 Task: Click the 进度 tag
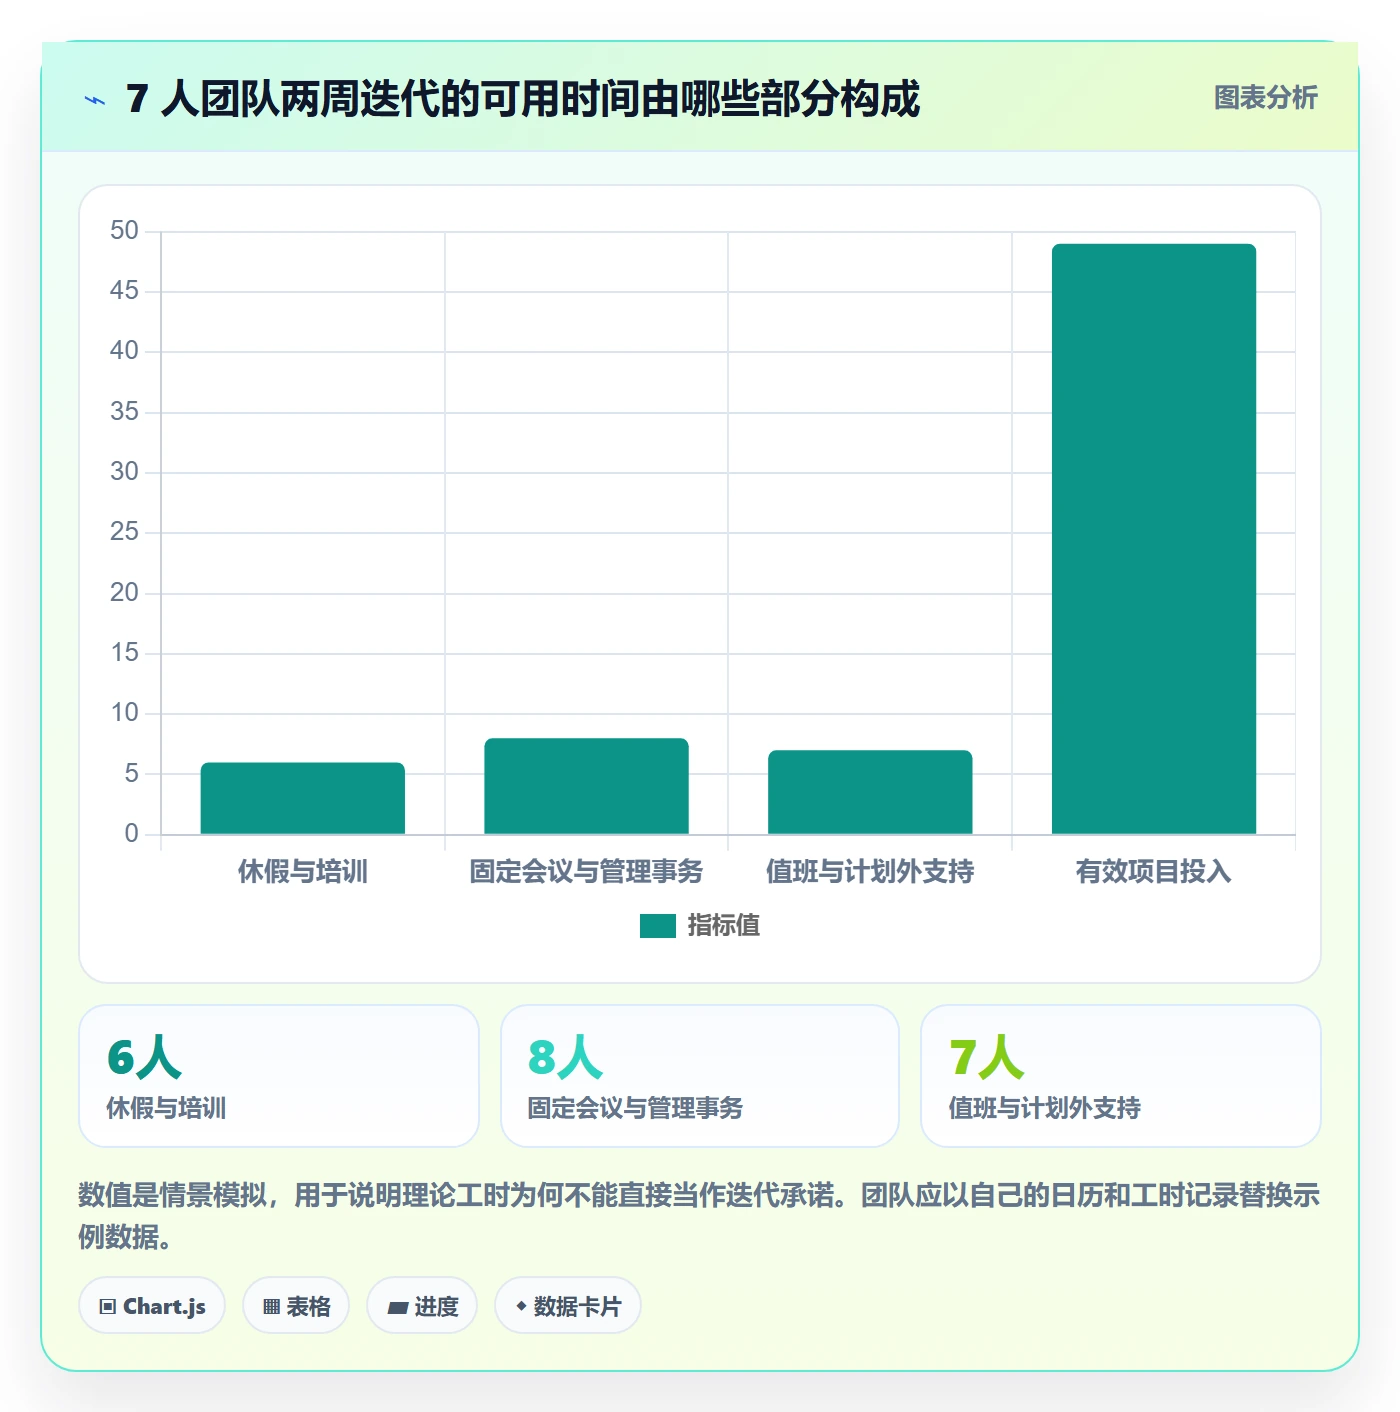[422, 1306]
